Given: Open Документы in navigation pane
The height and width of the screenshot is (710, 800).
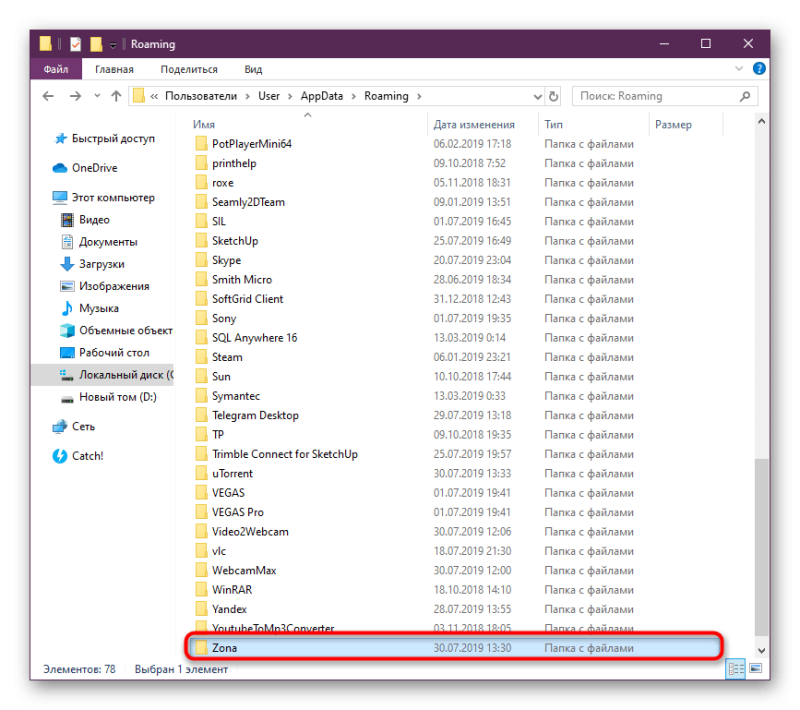Looking at the screenshot, I should (99, 242).
